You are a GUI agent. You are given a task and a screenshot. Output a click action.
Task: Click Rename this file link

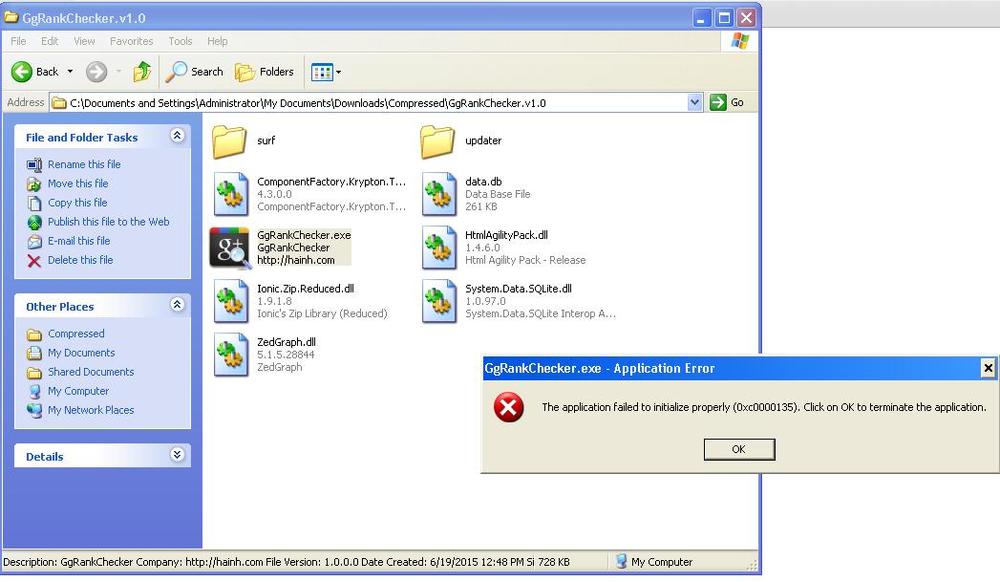(x=84, y=164)
